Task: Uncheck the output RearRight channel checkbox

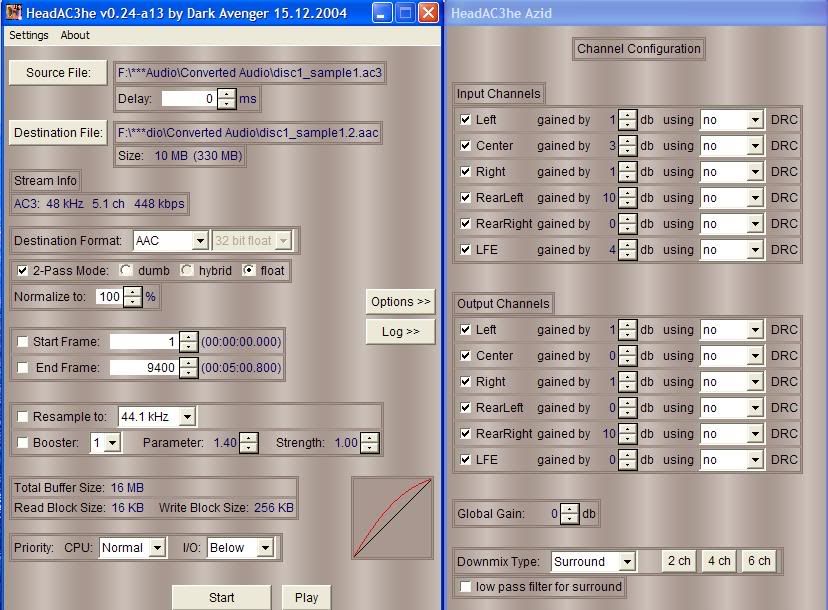Action: click(465, 434)
